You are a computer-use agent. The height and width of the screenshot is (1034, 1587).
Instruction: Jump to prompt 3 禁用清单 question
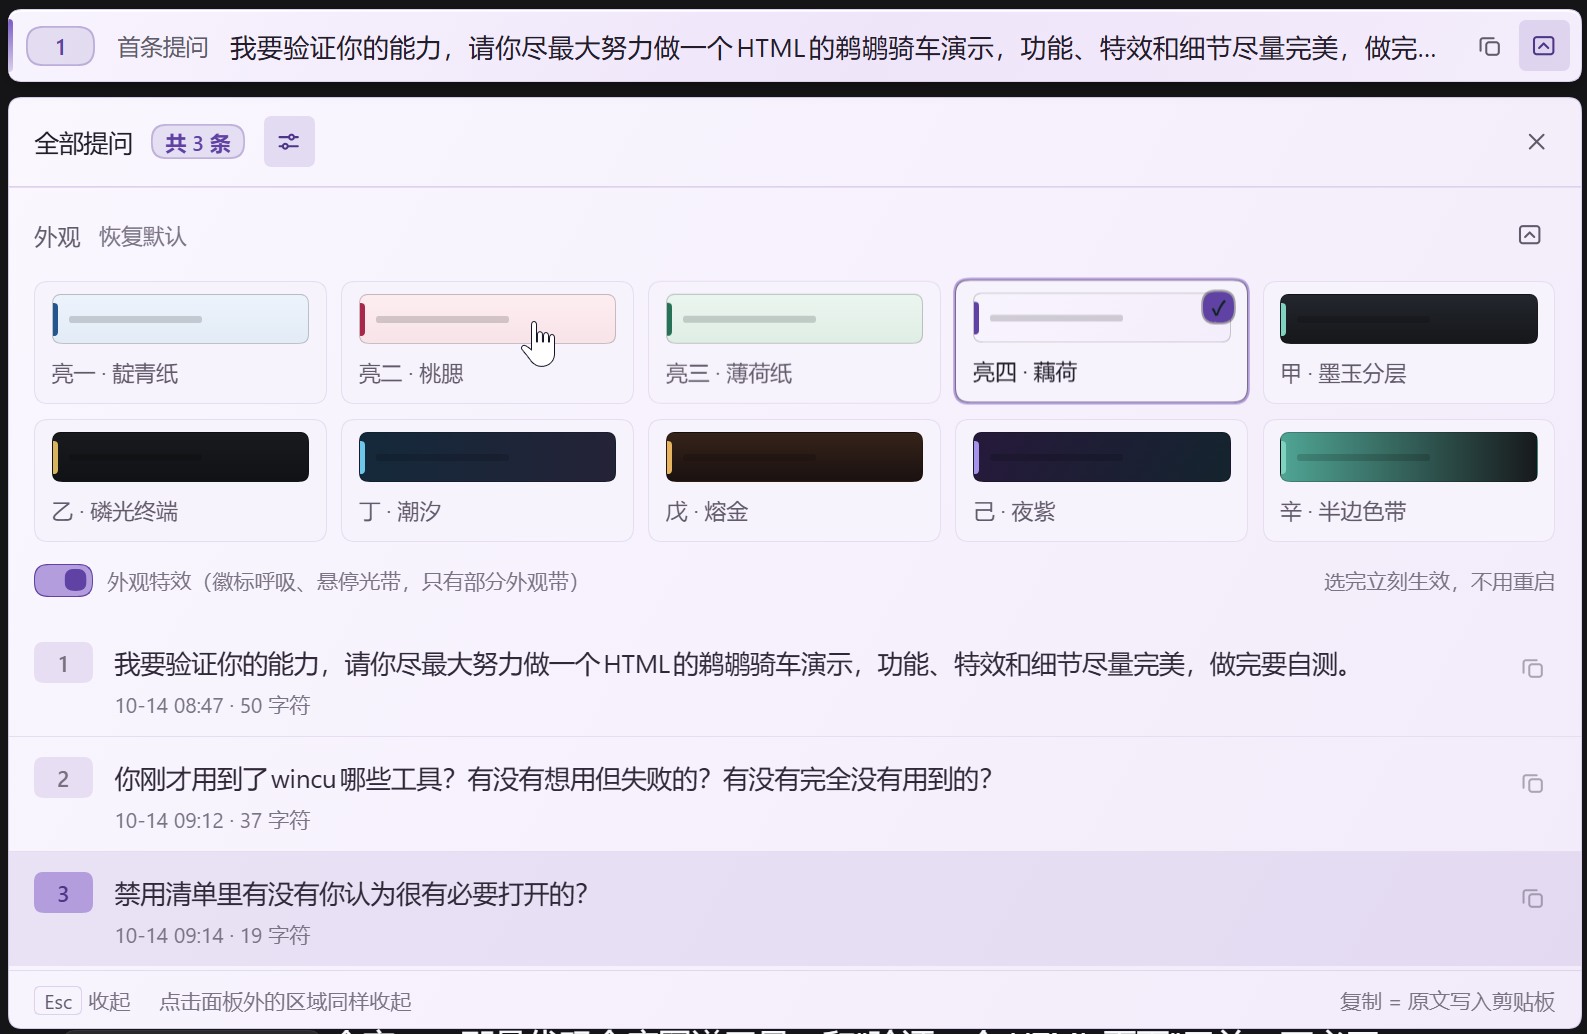794,909
